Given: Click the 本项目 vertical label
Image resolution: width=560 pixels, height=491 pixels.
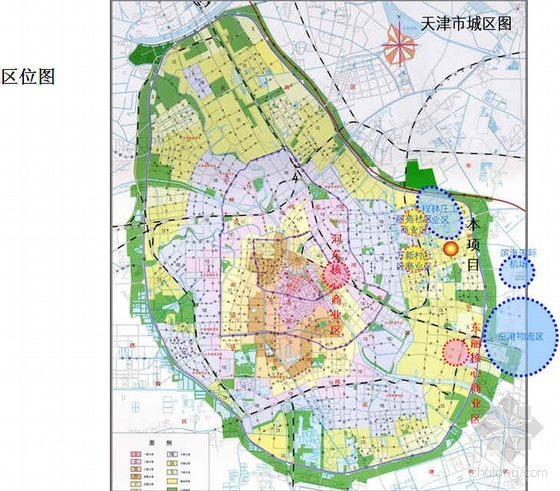Looking at the screenshot, I should click(474, 245).
